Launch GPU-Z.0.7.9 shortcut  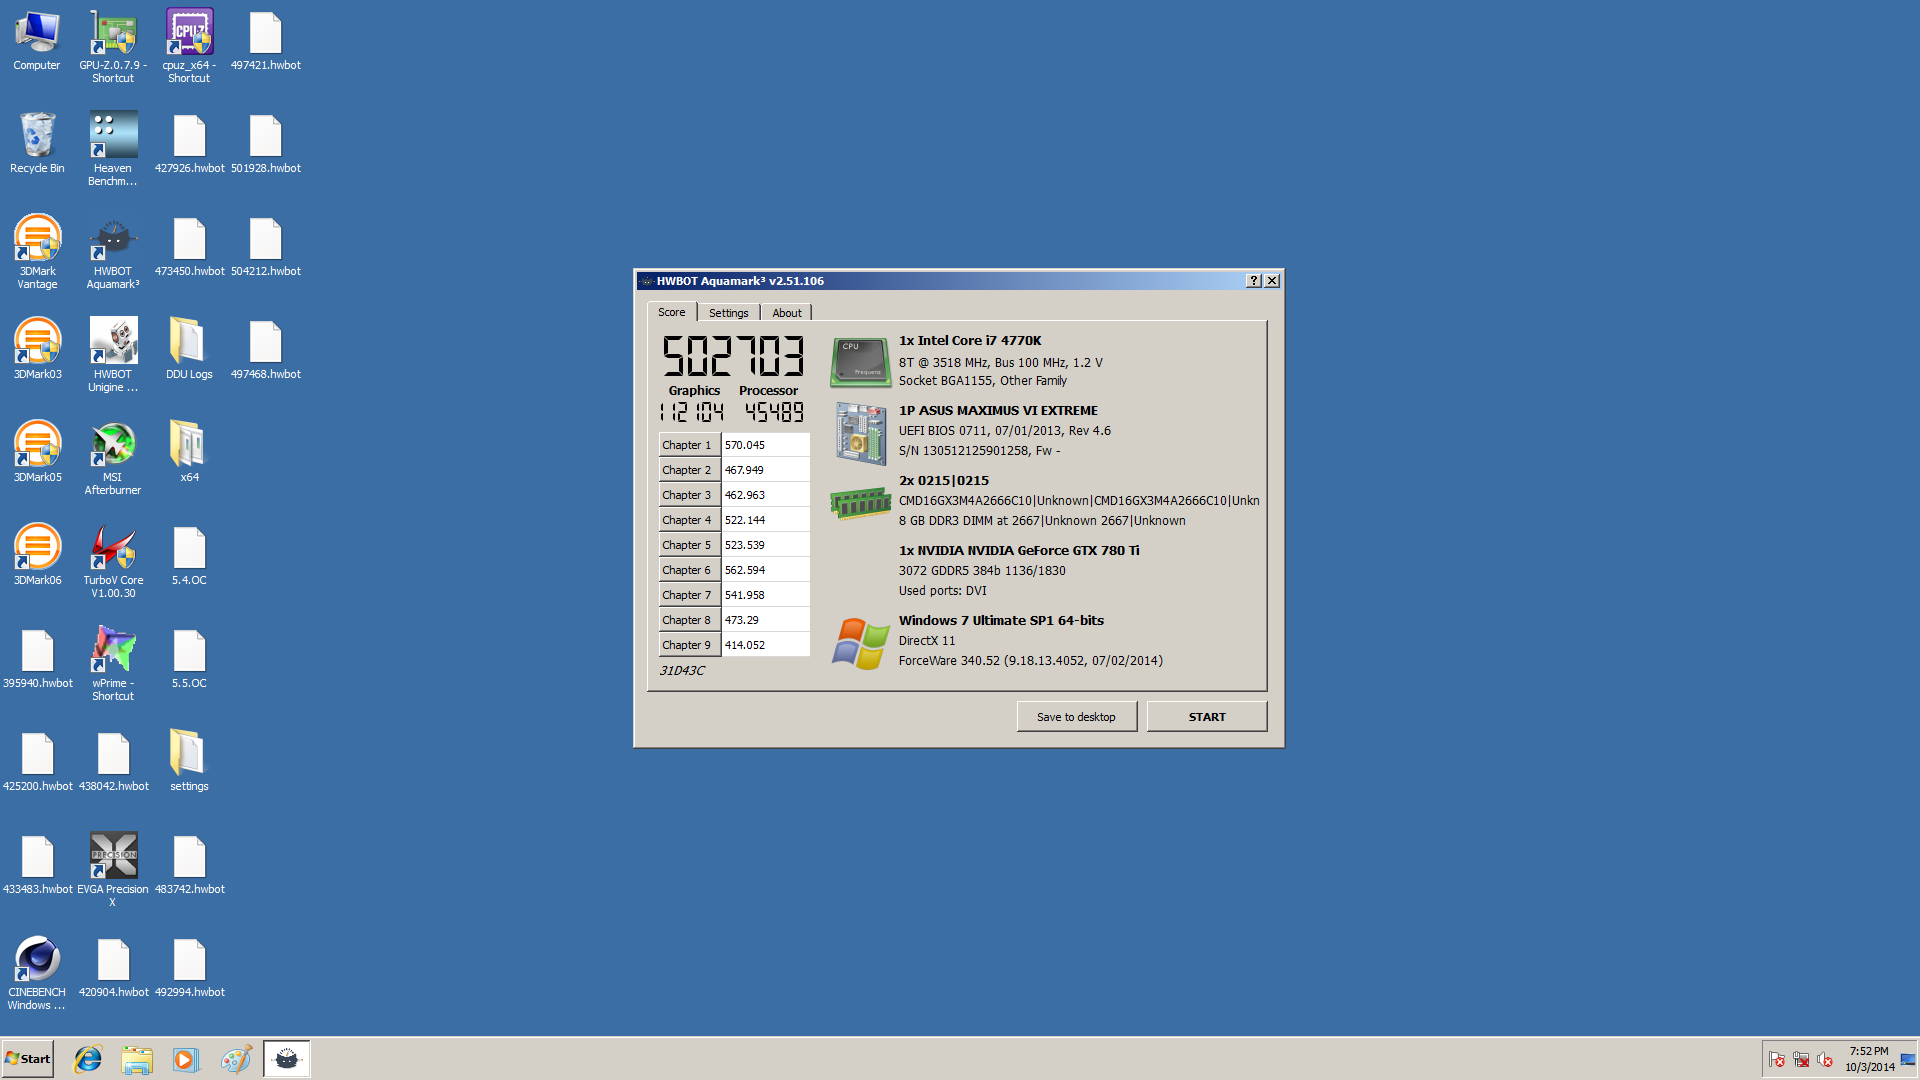[113, 47]
